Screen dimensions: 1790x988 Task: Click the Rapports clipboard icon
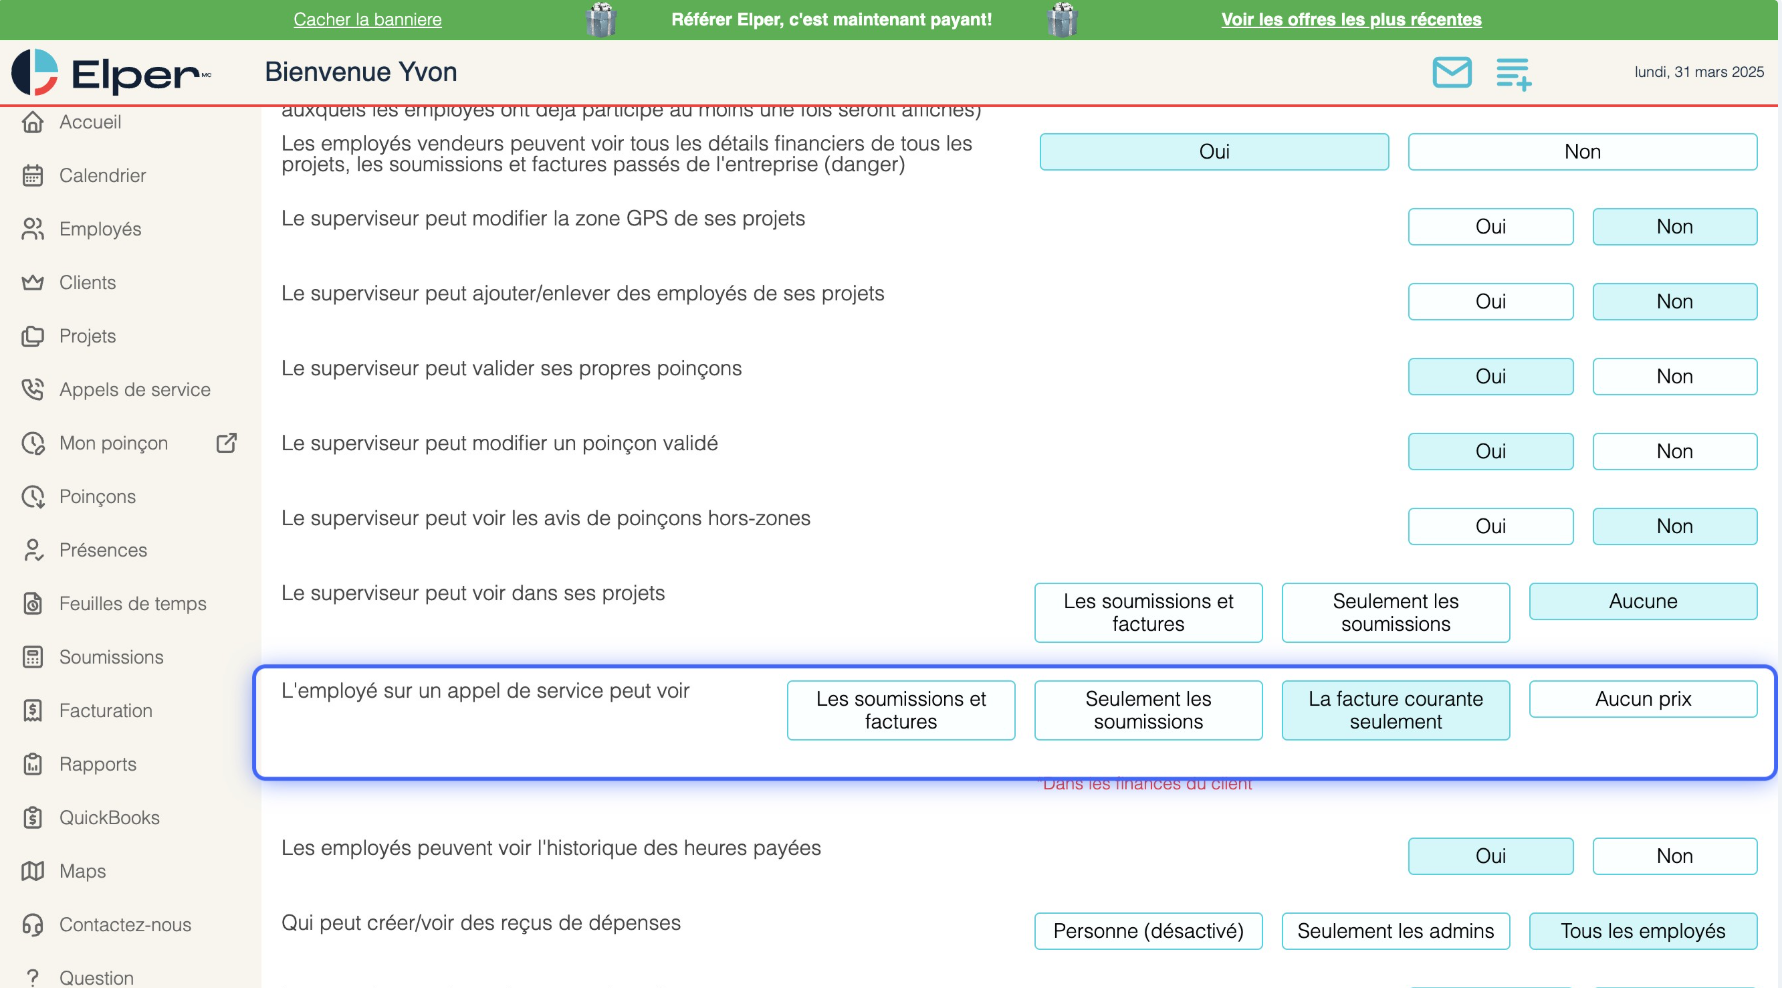click(33, 764)
